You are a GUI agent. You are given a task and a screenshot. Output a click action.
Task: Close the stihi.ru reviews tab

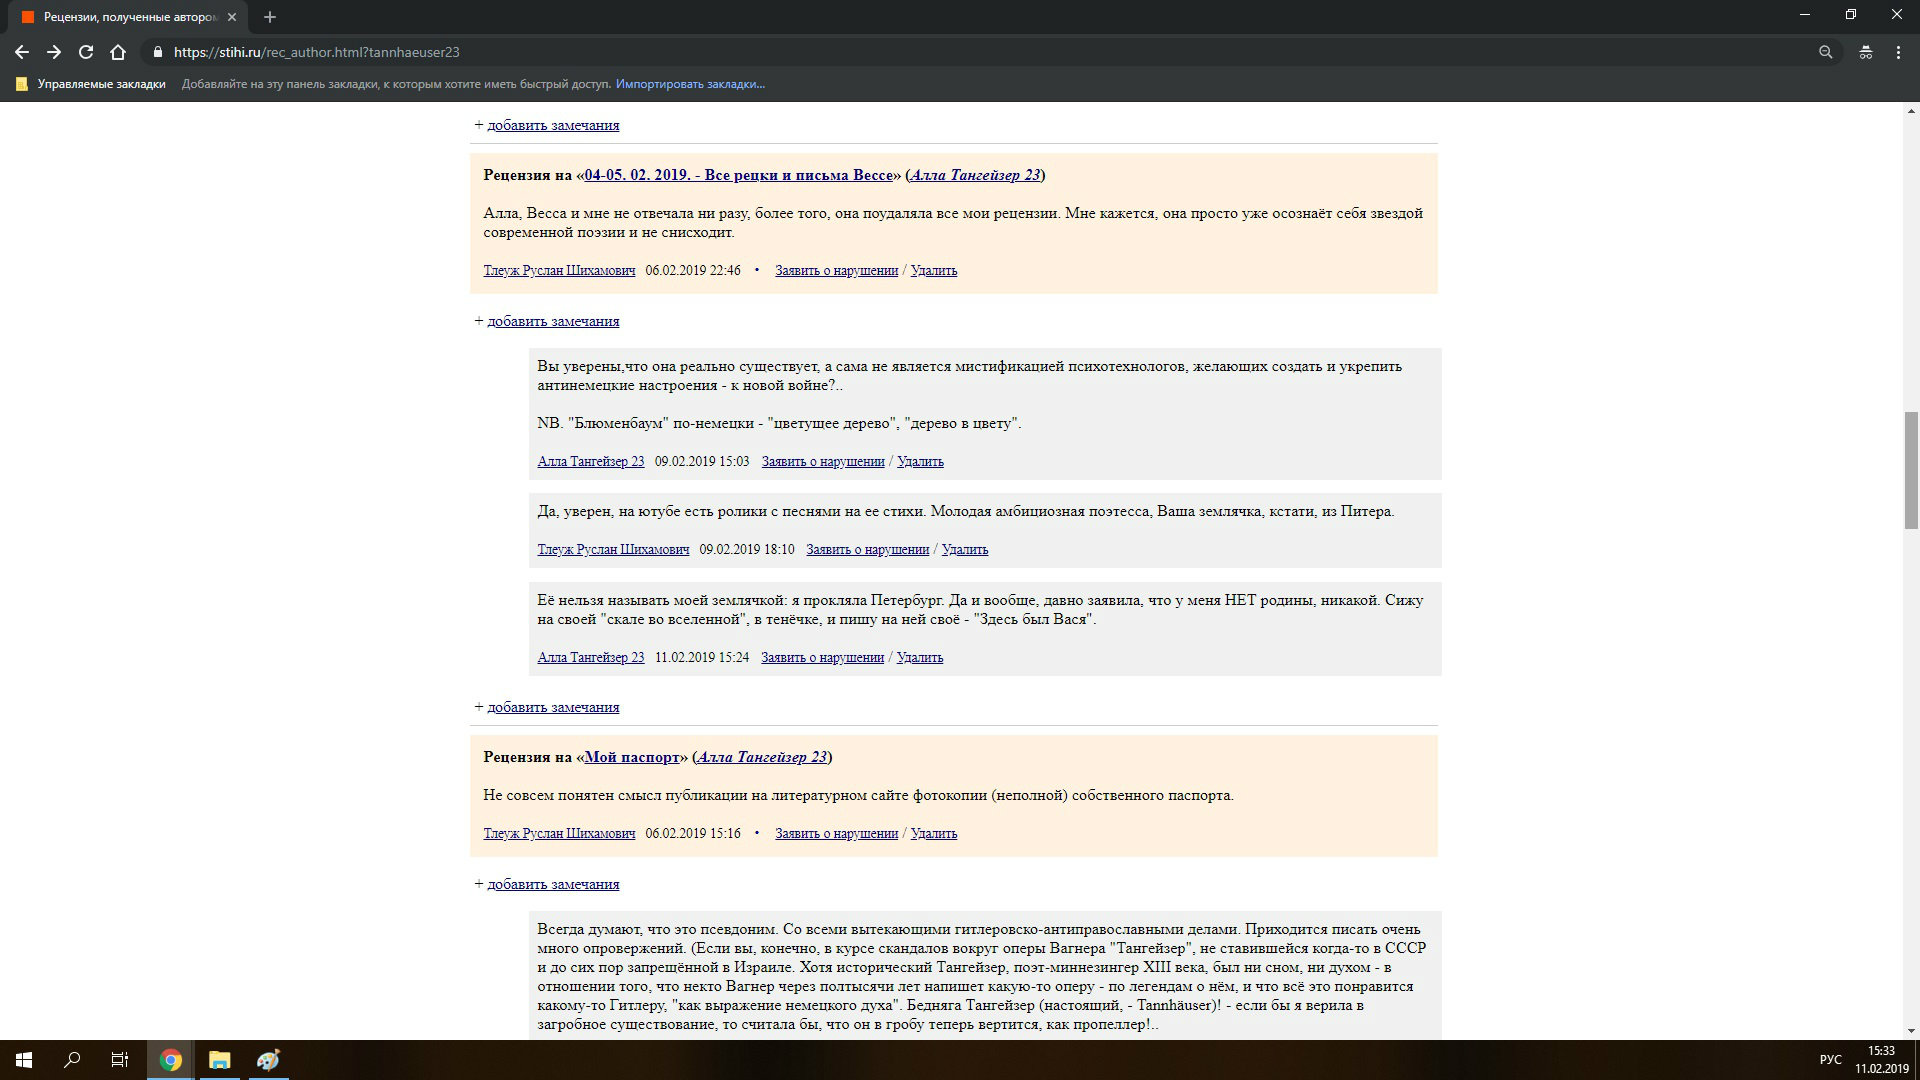click(x=232, y=17)
